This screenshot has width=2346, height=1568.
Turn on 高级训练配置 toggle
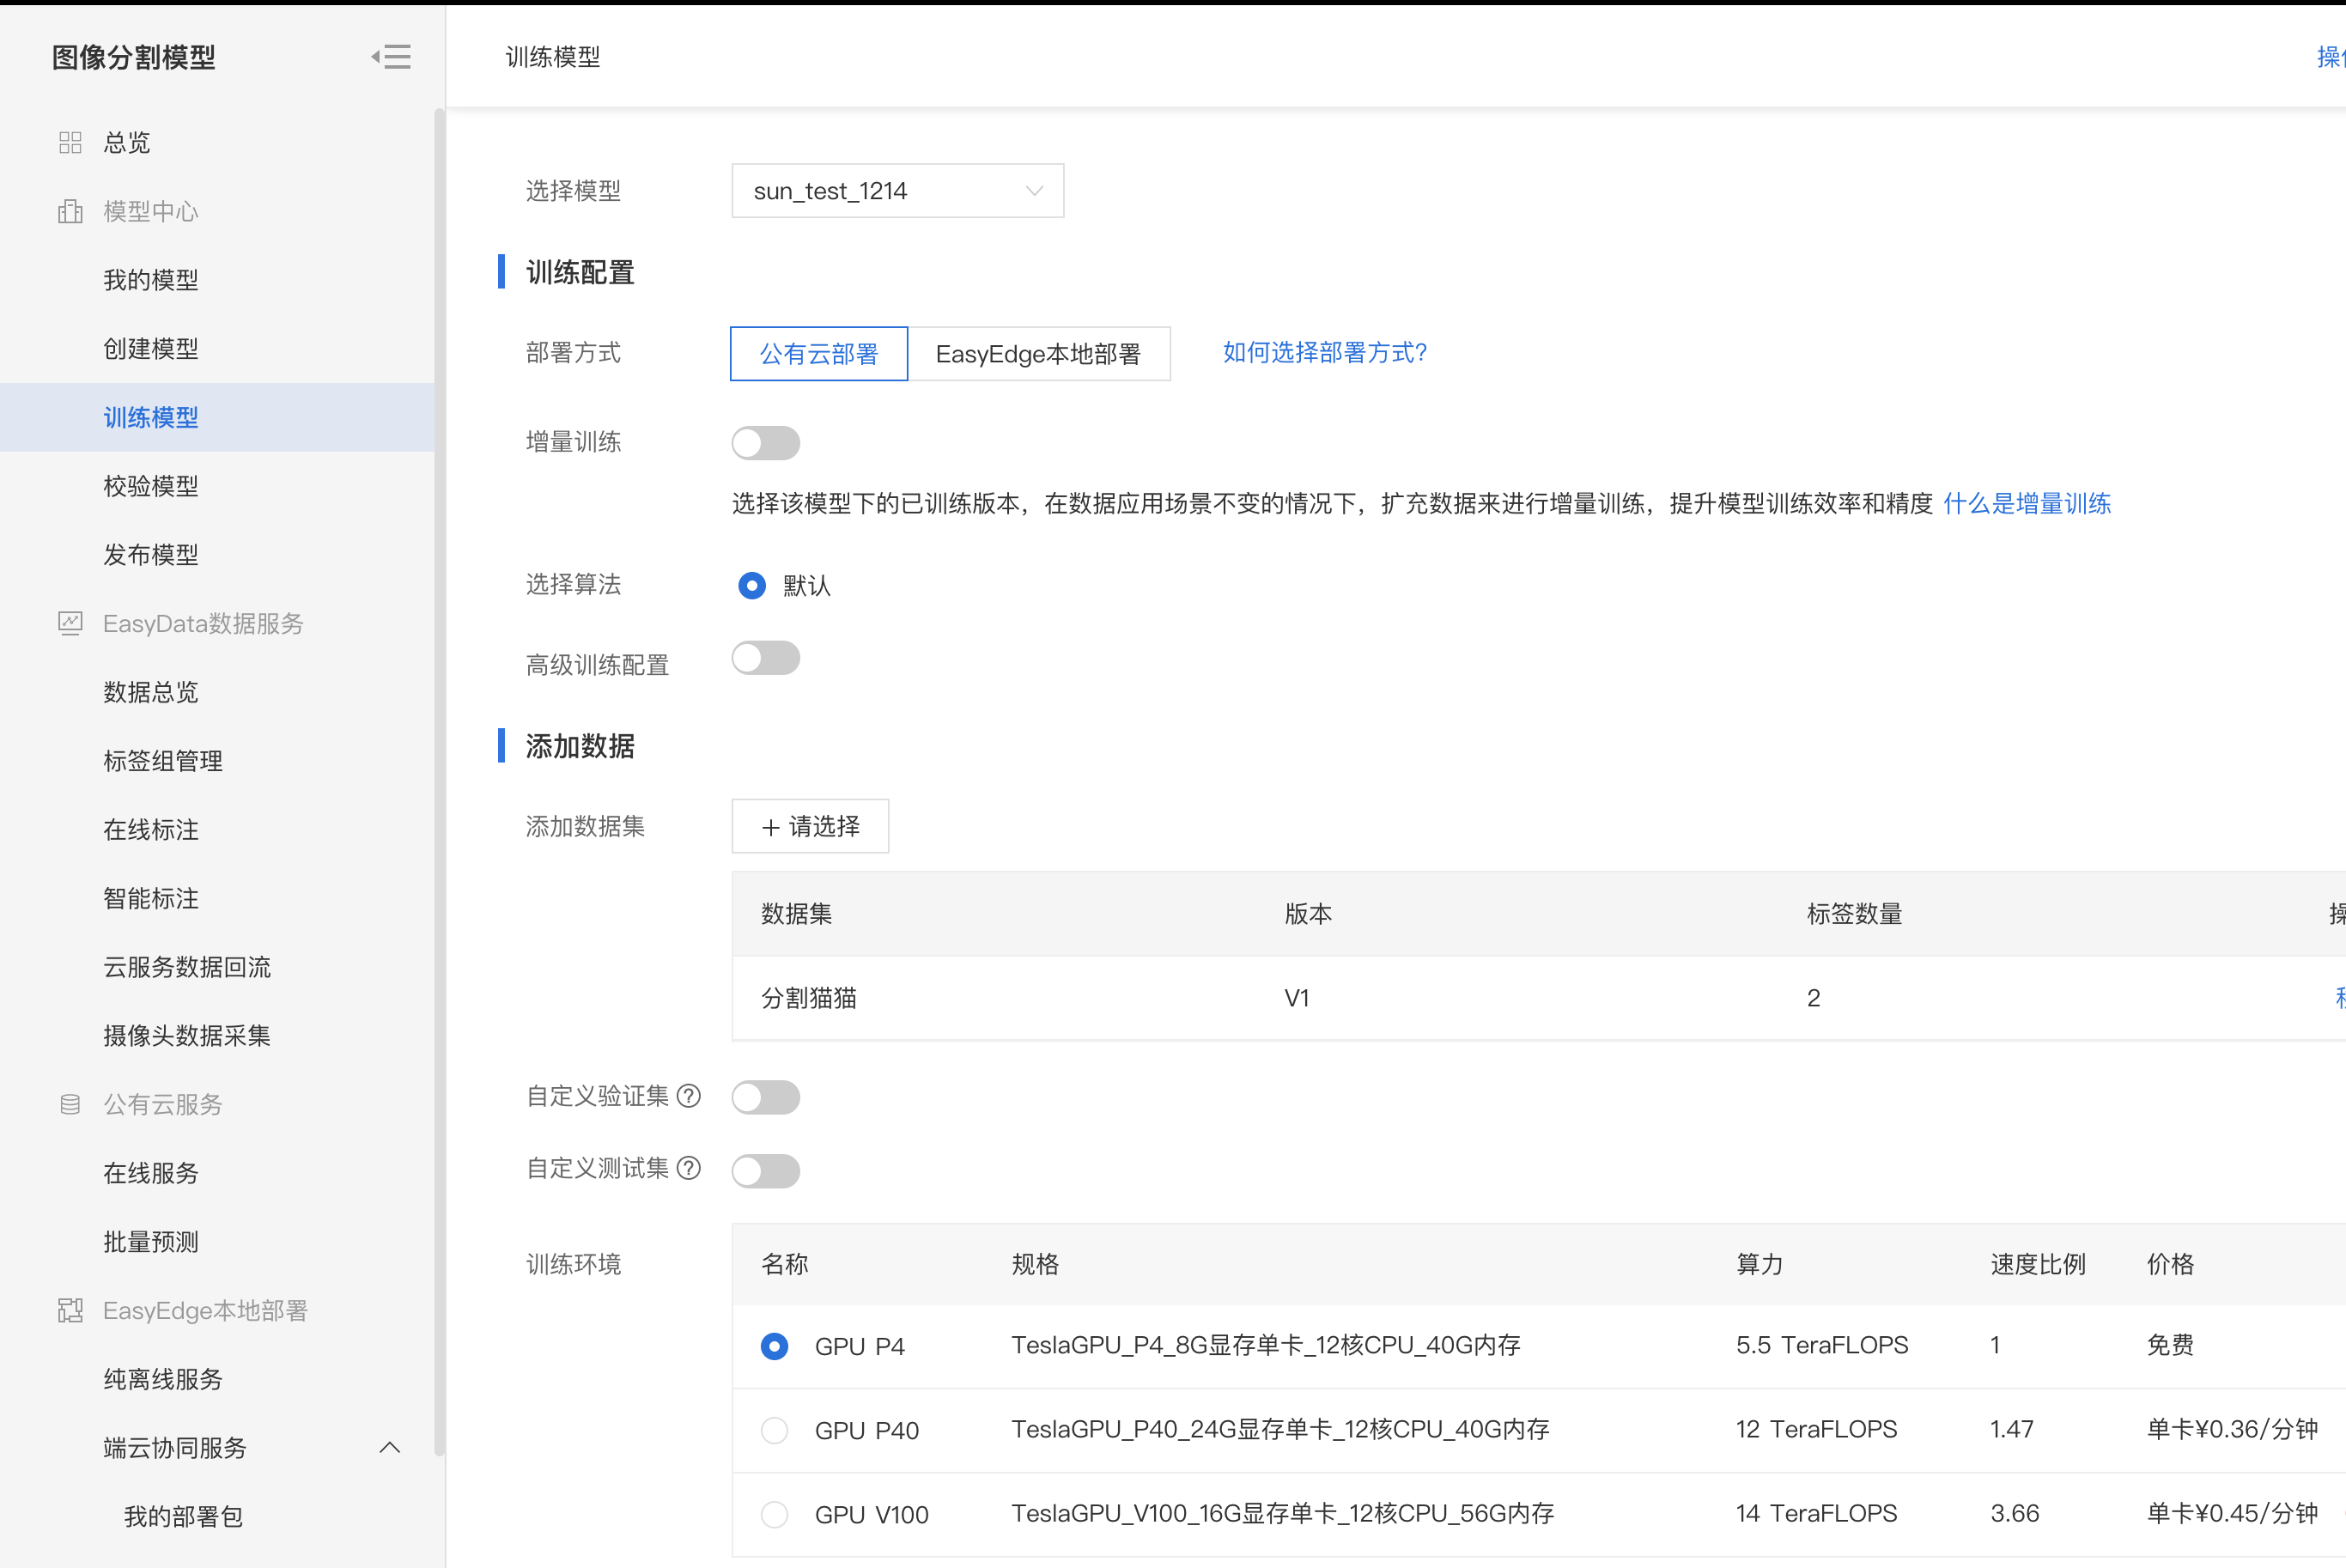coord(765,659)
